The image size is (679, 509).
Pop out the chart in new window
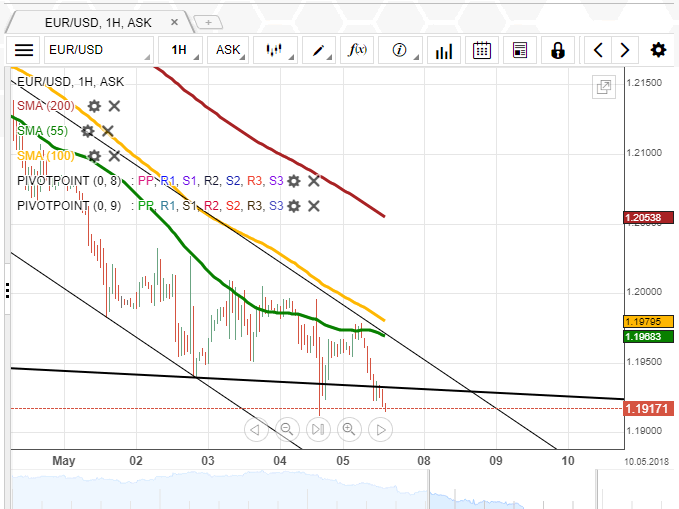pos(604,87)
